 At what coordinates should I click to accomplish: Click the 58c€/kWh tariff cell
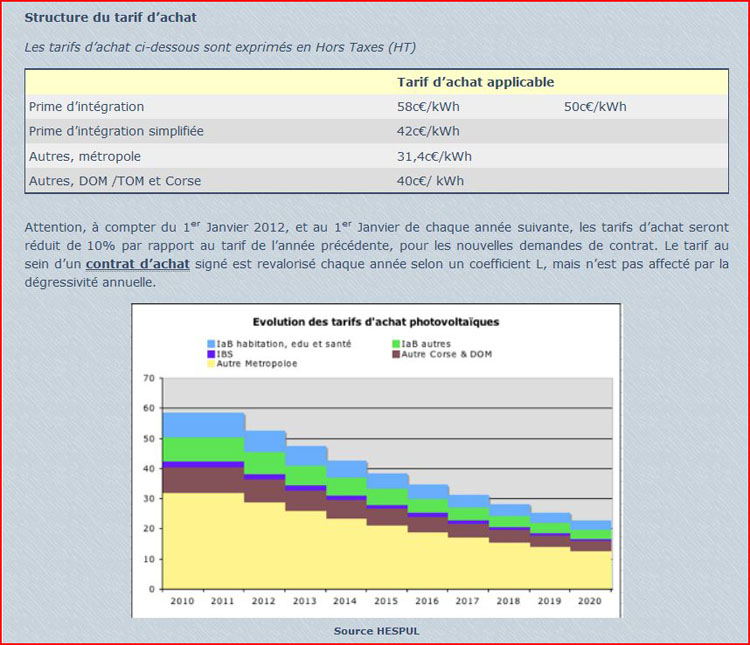[428, 107]
